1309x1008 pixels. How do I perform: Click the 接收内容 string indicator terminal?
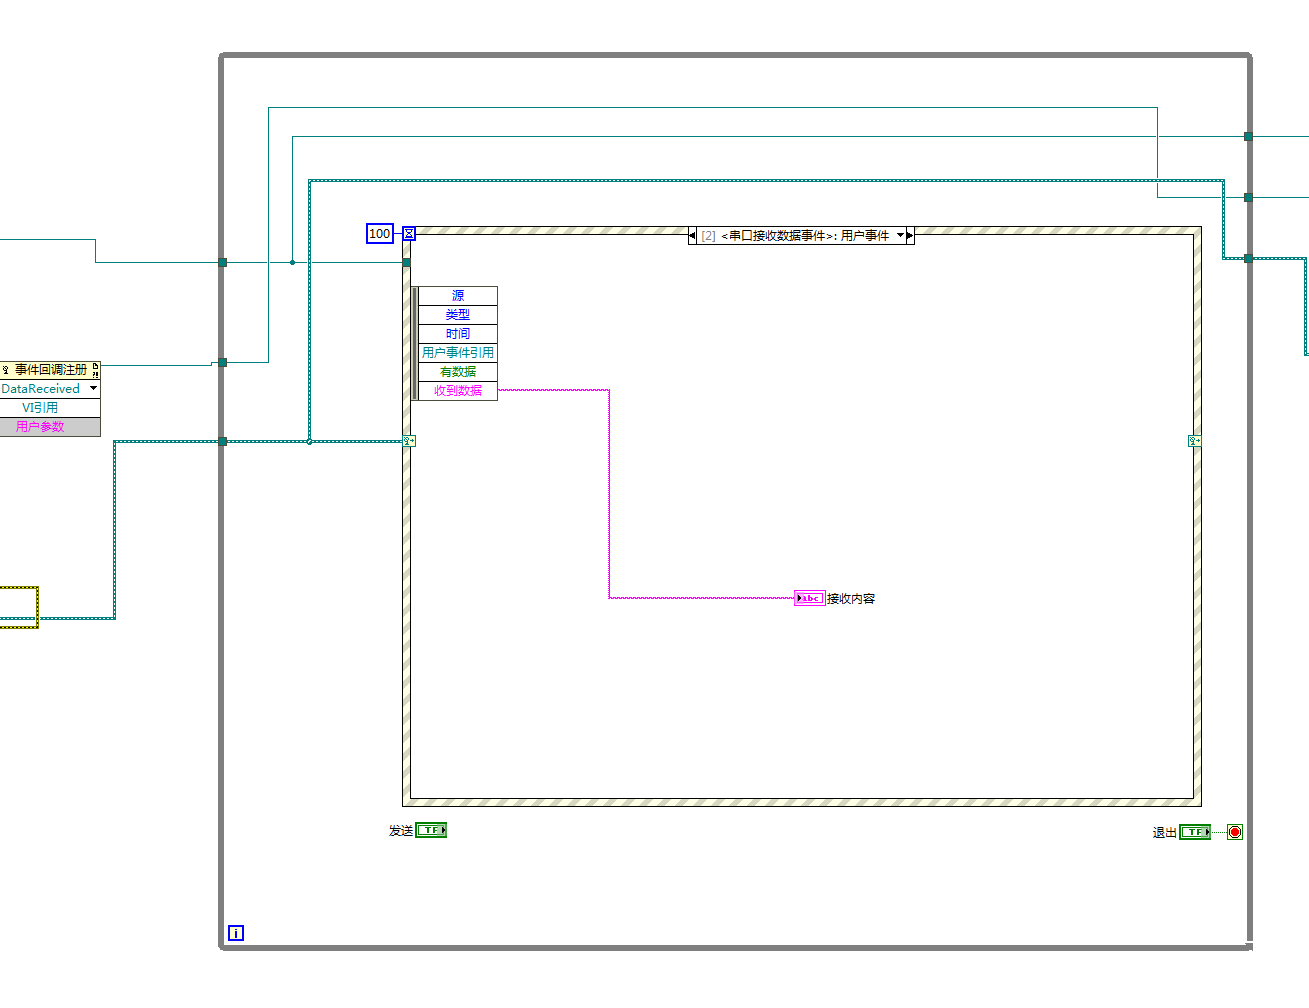(809, 598)
